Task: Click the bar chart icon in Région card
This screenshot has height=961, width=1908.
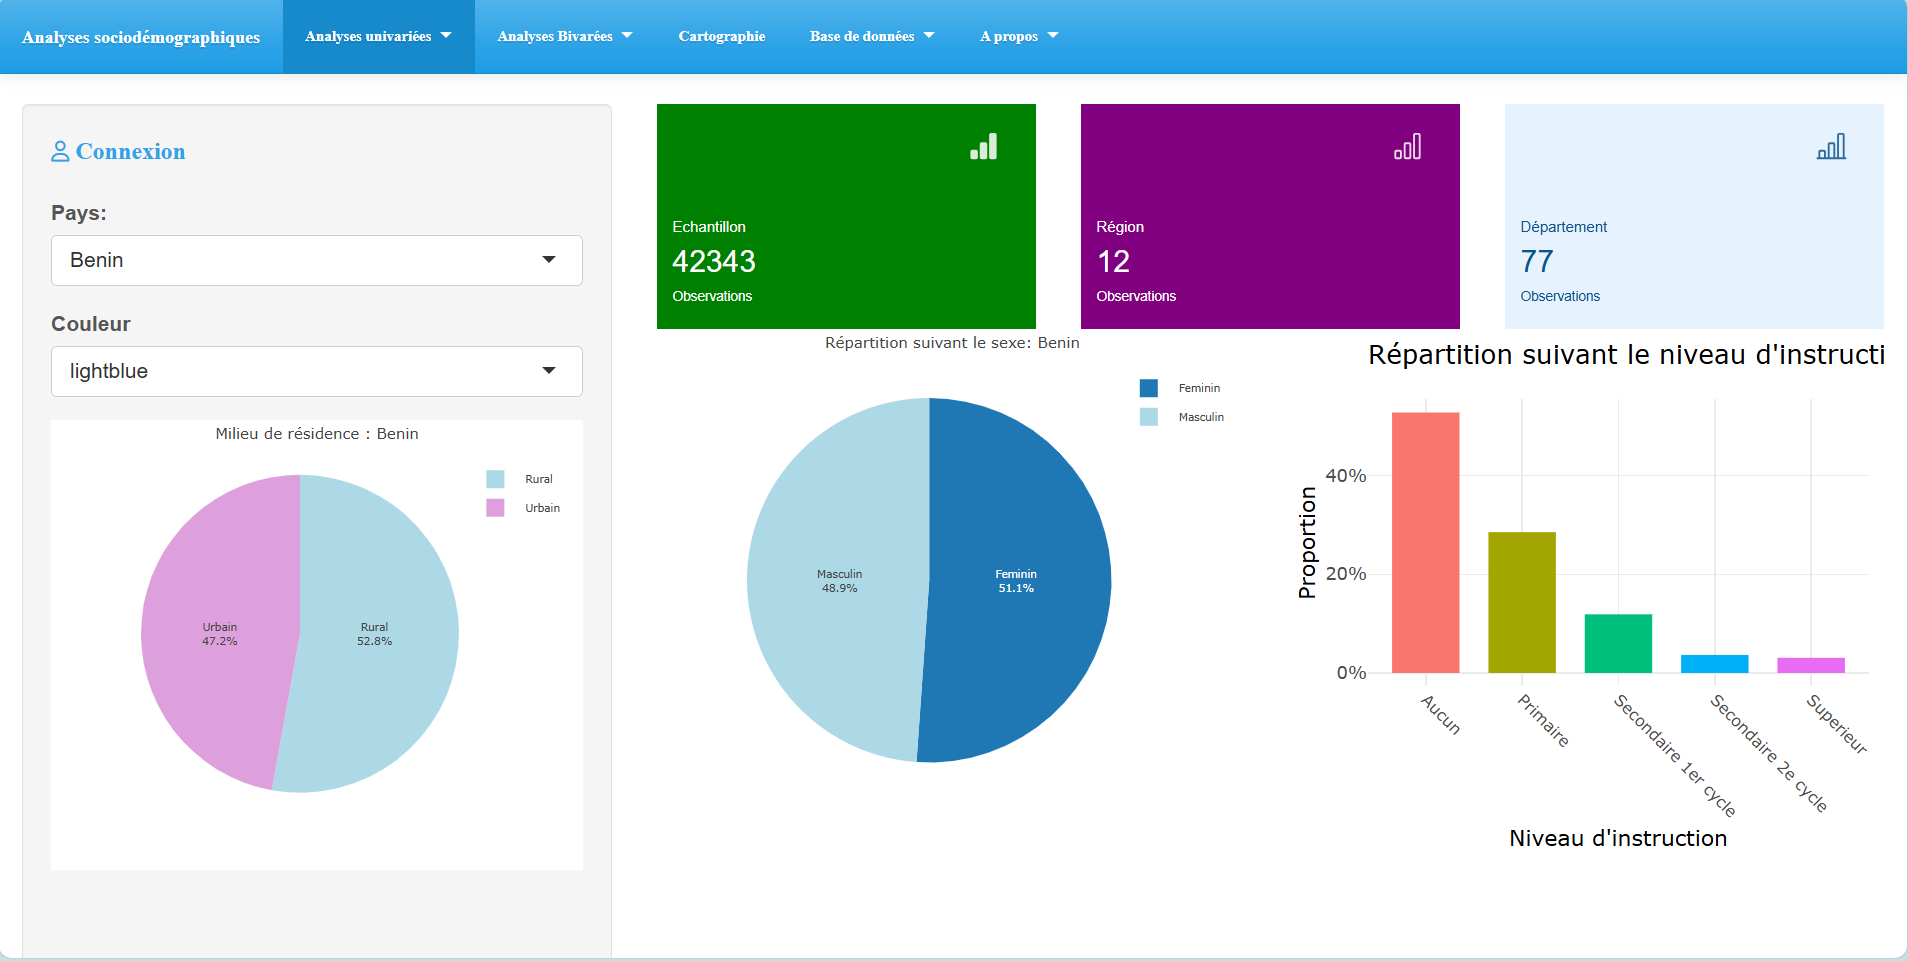Action: [1407, 147]
